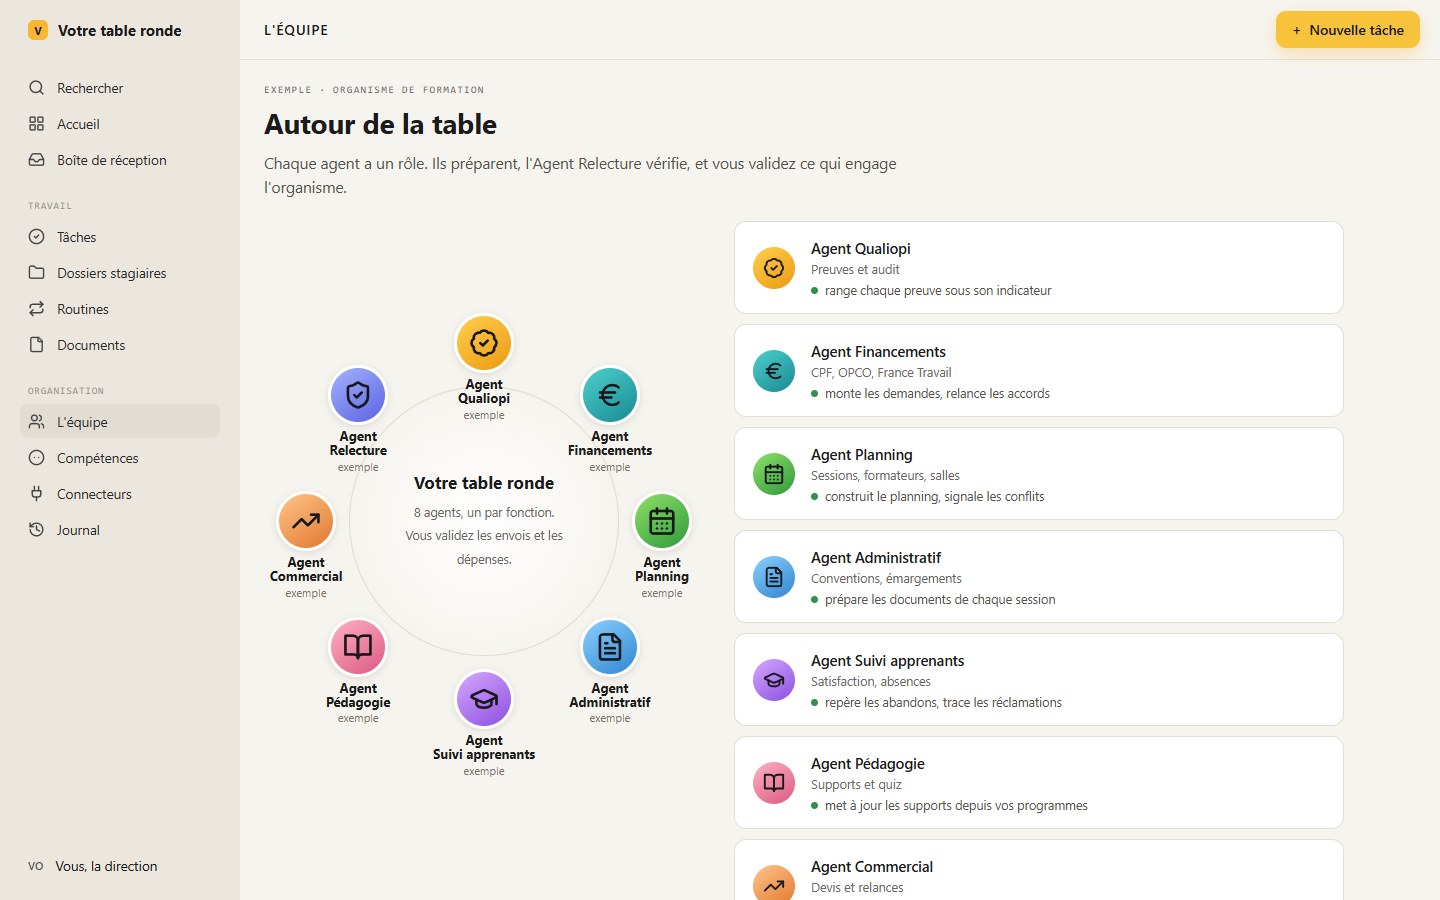The height and width of the screenshot is (900, 1440).
Task: Click the blue document icon in Administratif card
Action: pyautogui.click(x=774, y=577)
